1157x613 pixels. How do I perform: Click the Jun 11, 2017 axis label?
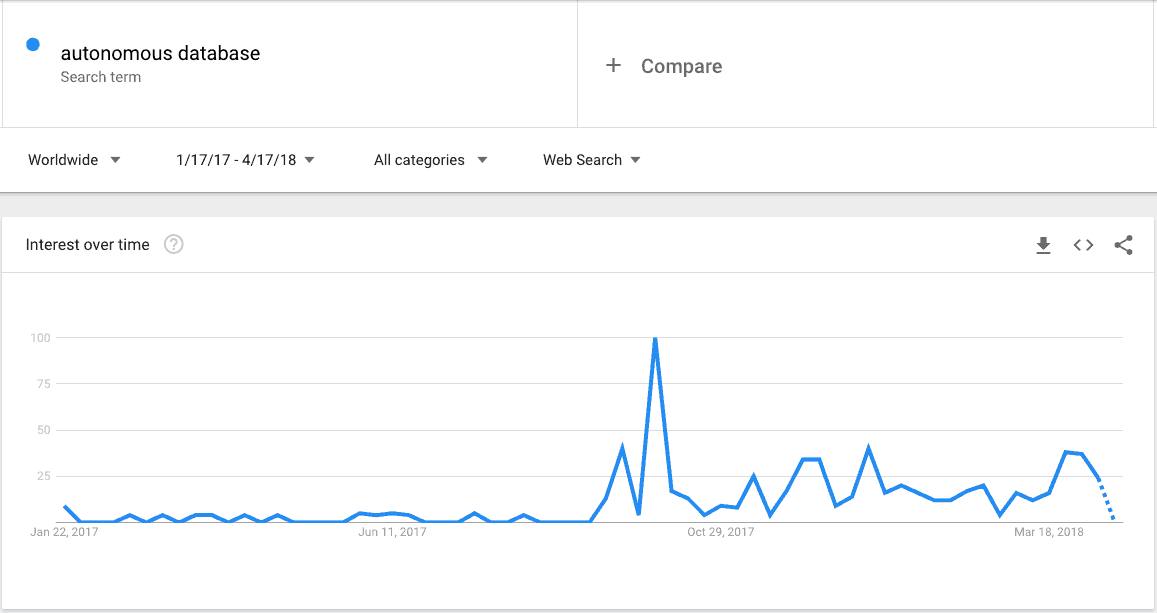[x=393, y=532]
